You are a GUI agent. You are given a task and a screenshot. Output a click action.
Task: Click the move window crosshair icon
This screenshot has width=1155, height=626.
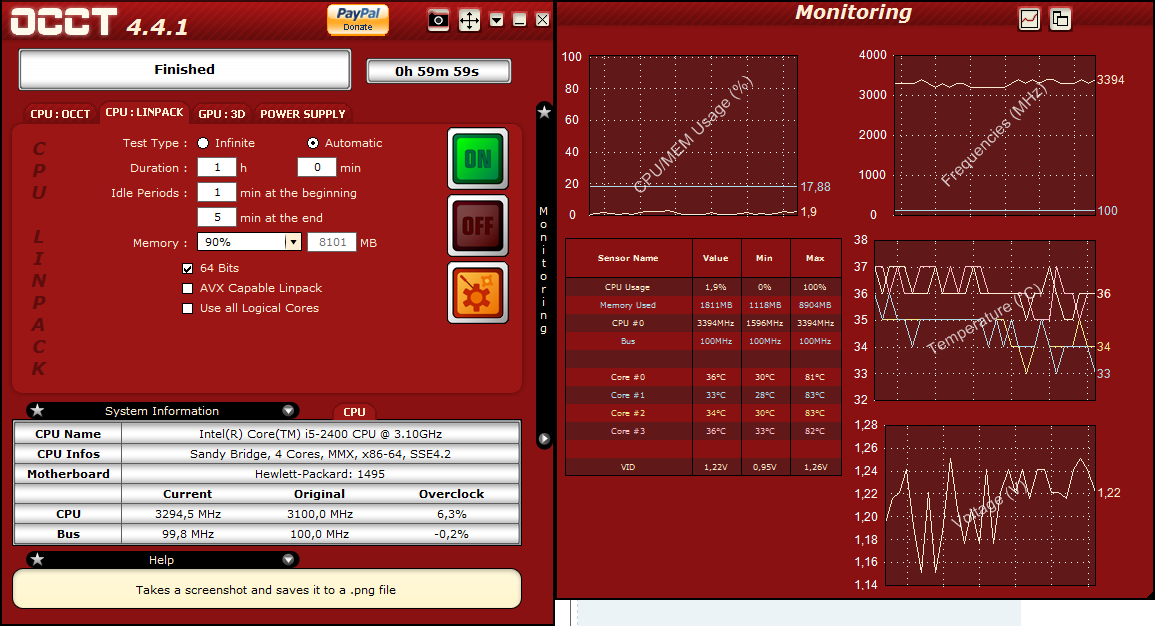coord(469,20)
